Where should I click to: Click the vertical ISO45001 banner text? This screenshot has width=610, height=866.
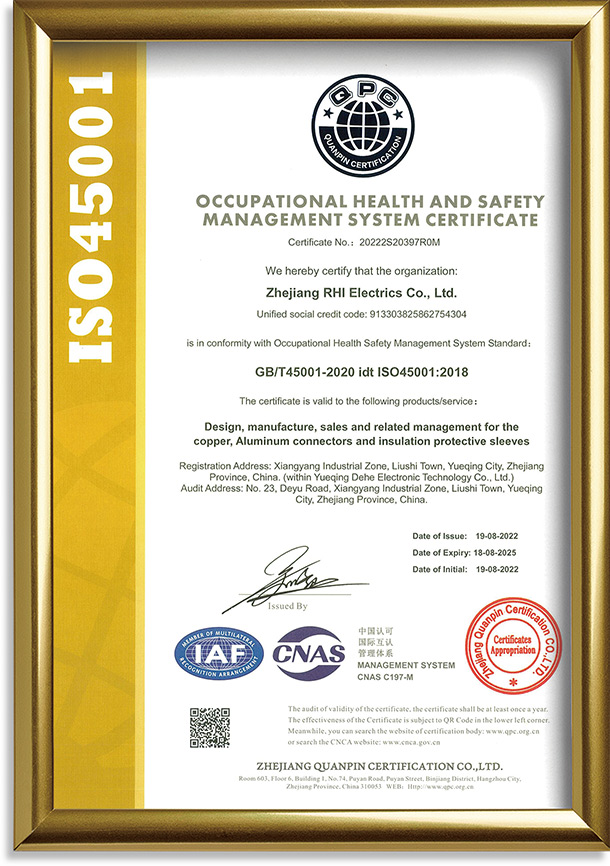(x=91, y=217)
